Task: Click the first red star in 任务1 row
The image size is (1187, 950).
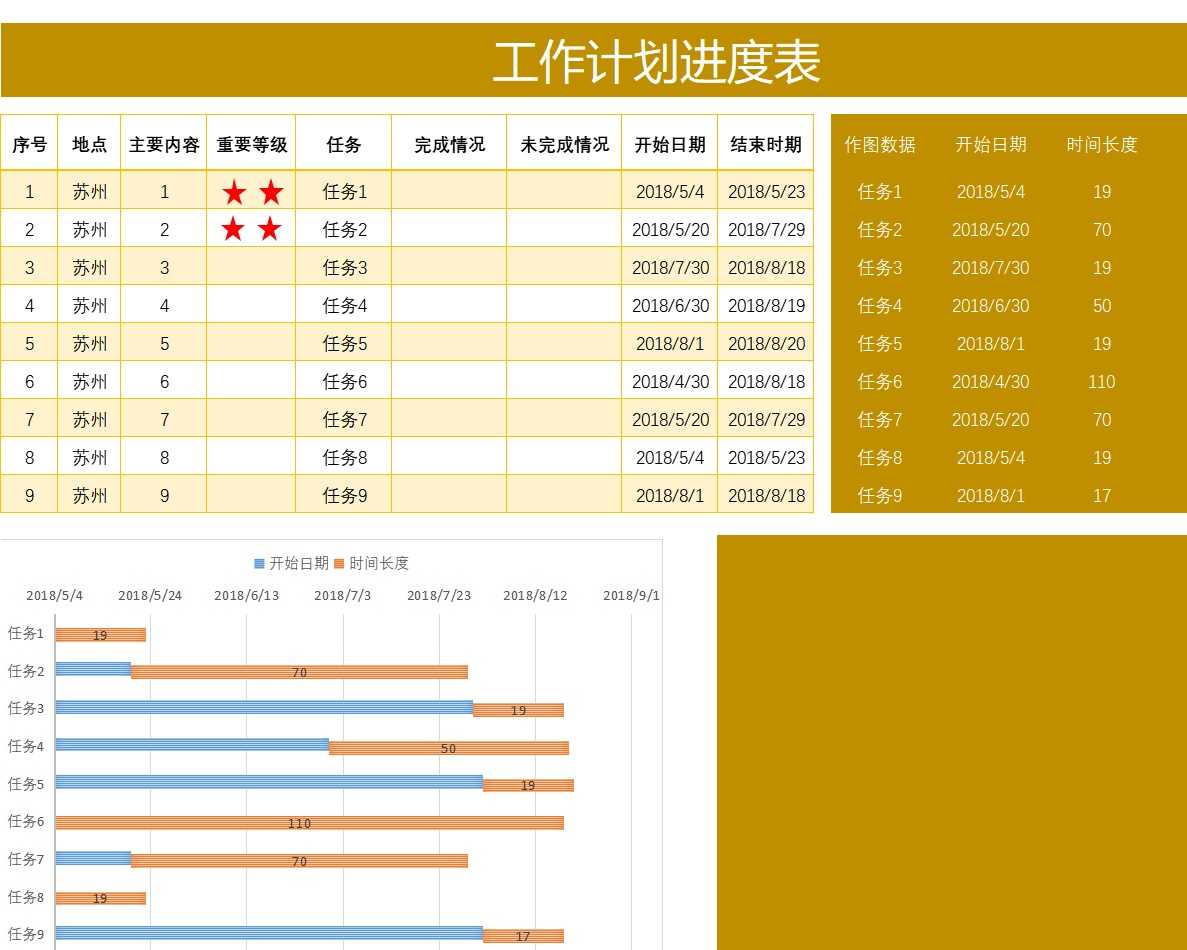Action: 235,191
